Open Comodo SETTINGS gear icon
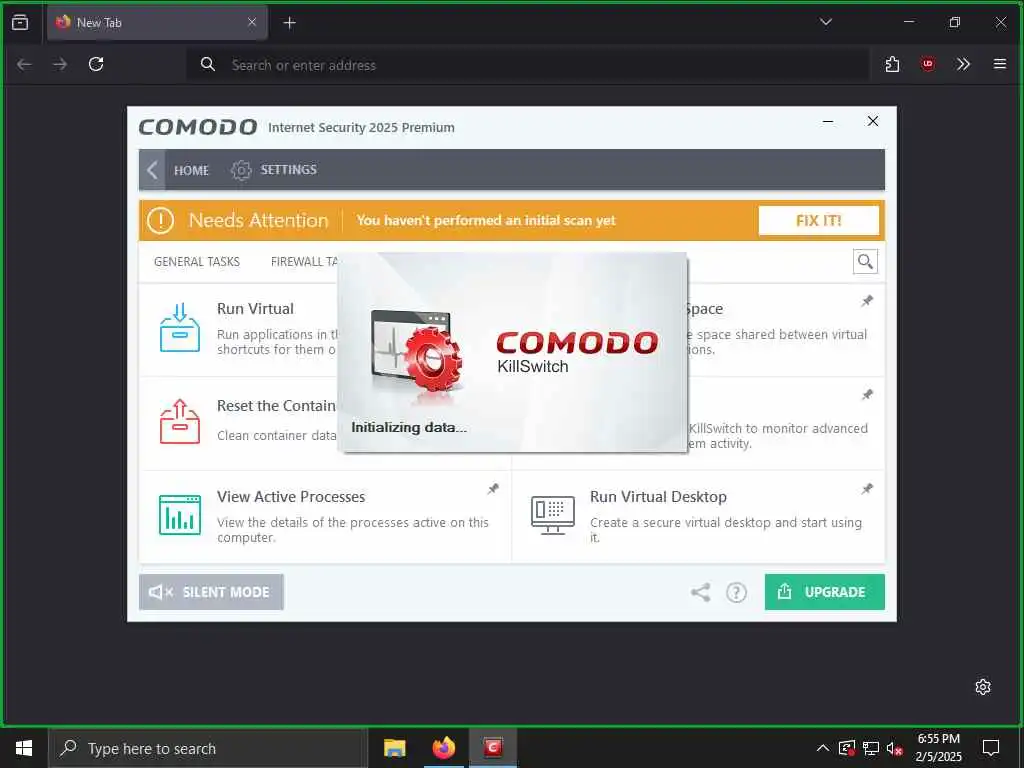1024x768 pixels. pyautogui.click(x=241, y=170)
